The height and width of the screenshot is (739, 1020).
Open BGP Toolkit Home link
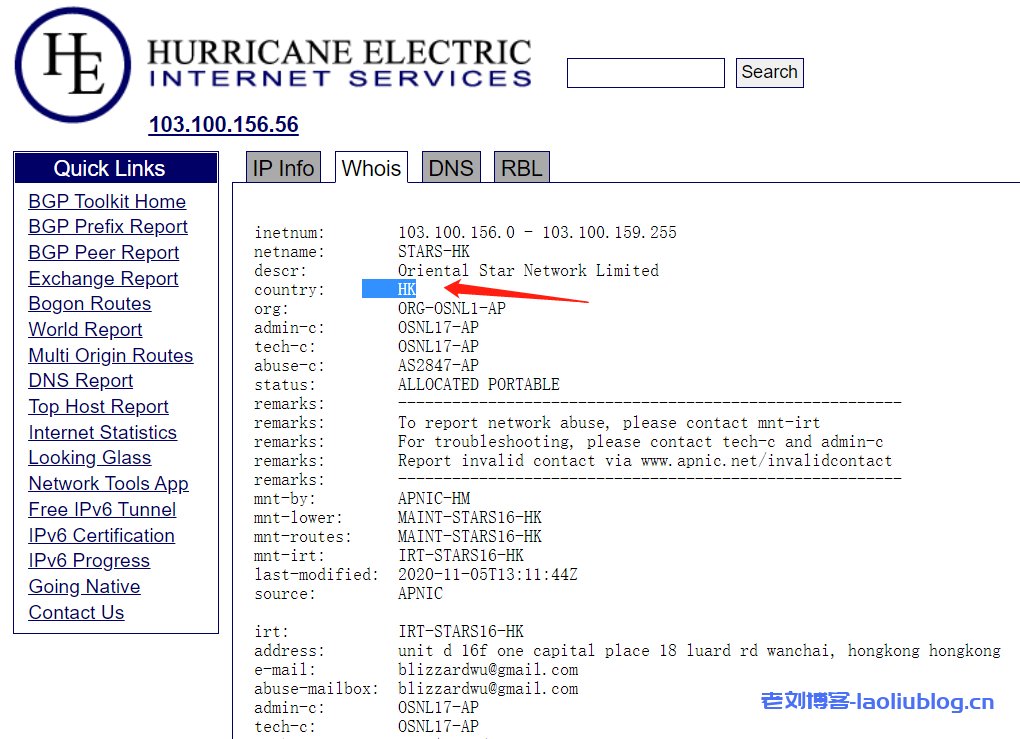point(107,201)
